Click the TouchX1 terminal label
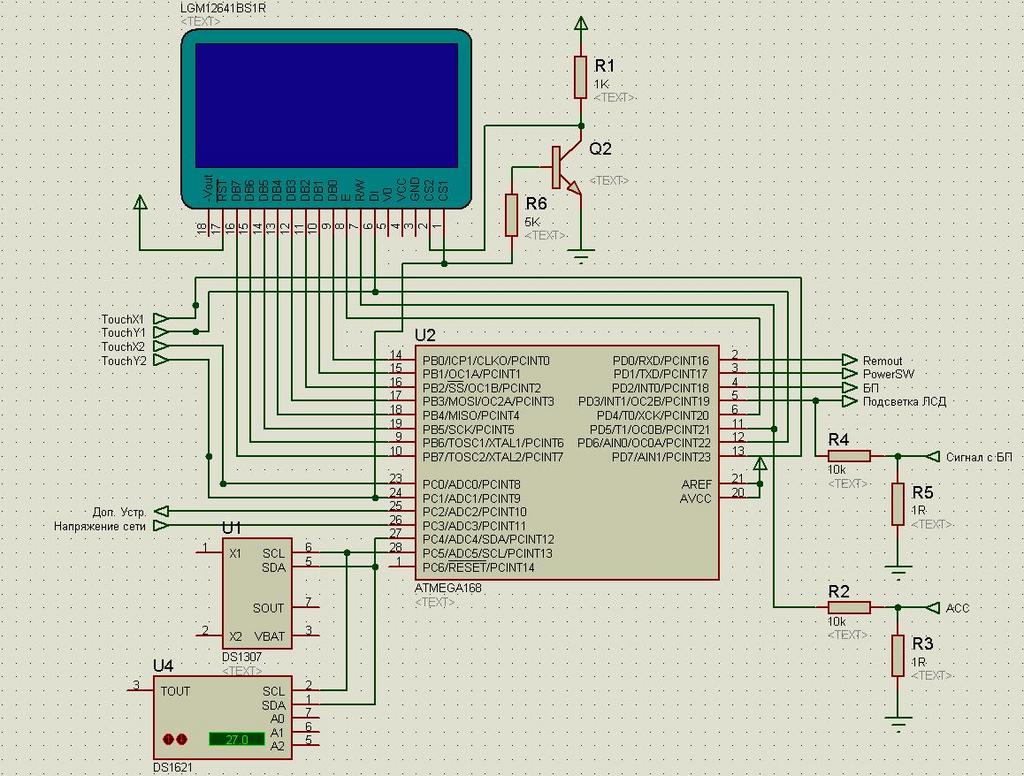Screen dimensions: 1024x776 [123, 319]
